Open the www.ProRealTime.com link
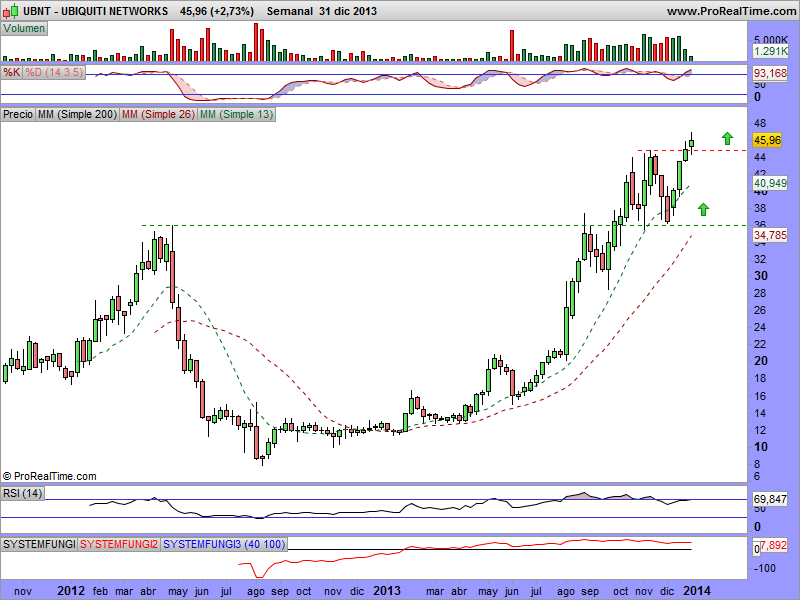This screenshot has width=800, height=600. [731, 11]
